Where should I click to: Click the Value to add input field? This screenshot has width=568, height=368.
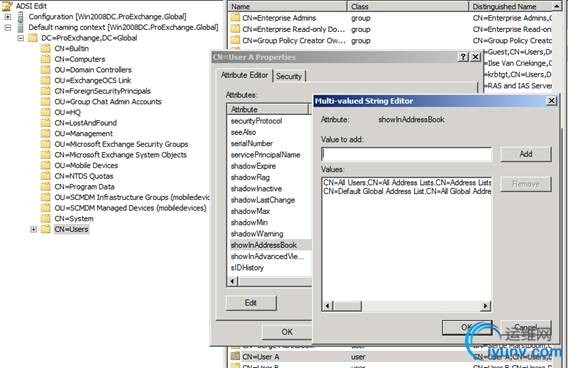[x=406, y=154]
